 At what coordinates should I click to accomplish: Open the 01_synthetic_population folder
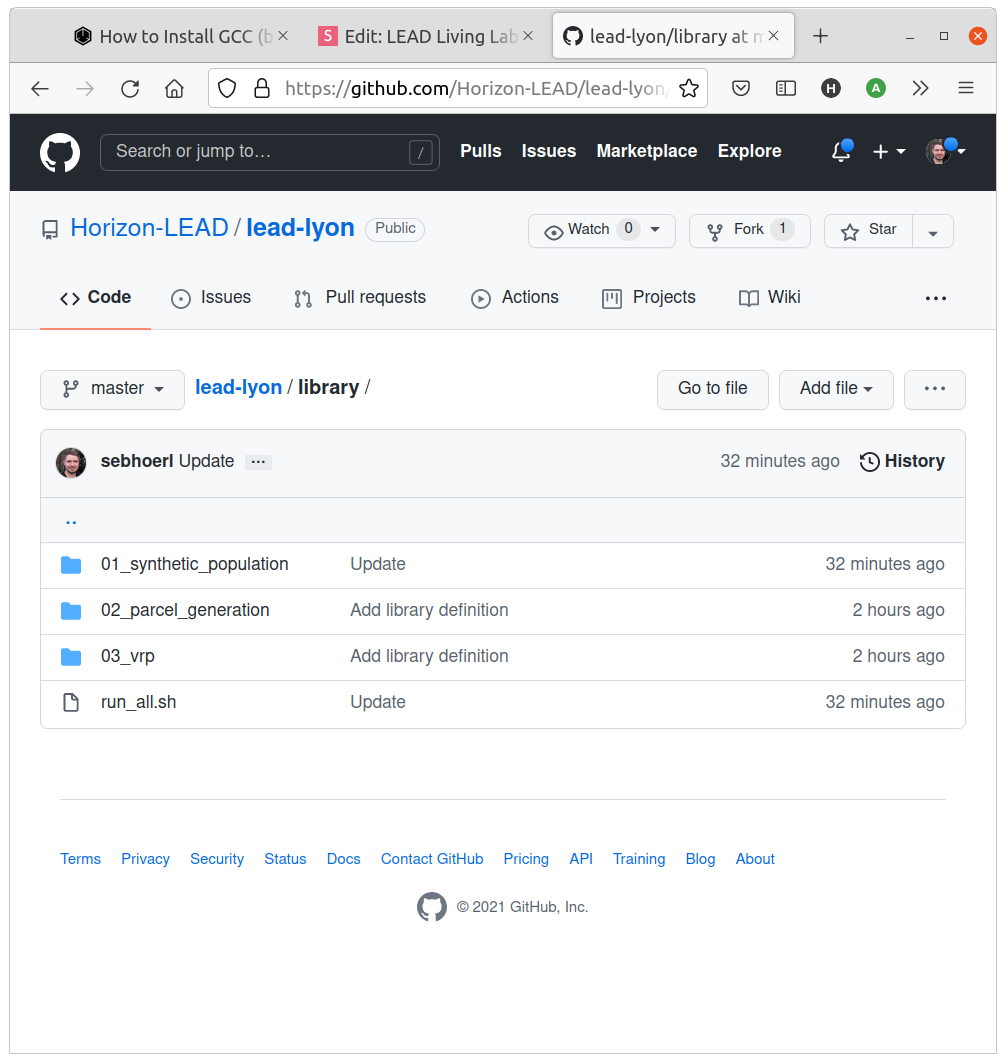pyautogui.click(x=195, y=564)
